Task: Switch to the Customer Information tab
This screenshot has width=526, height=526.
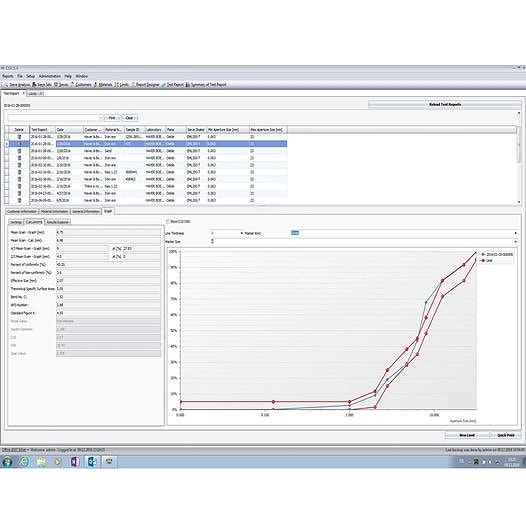Action: point(22,211)
